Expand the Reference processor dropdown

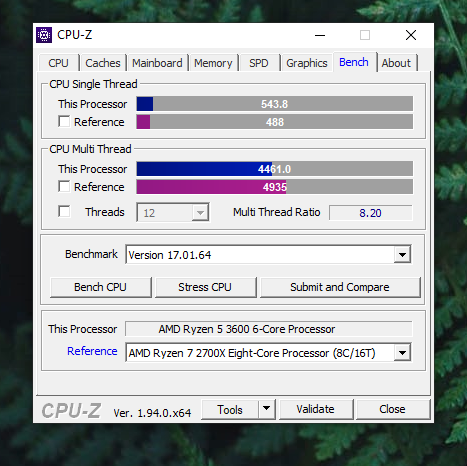(x=402, y=353)
